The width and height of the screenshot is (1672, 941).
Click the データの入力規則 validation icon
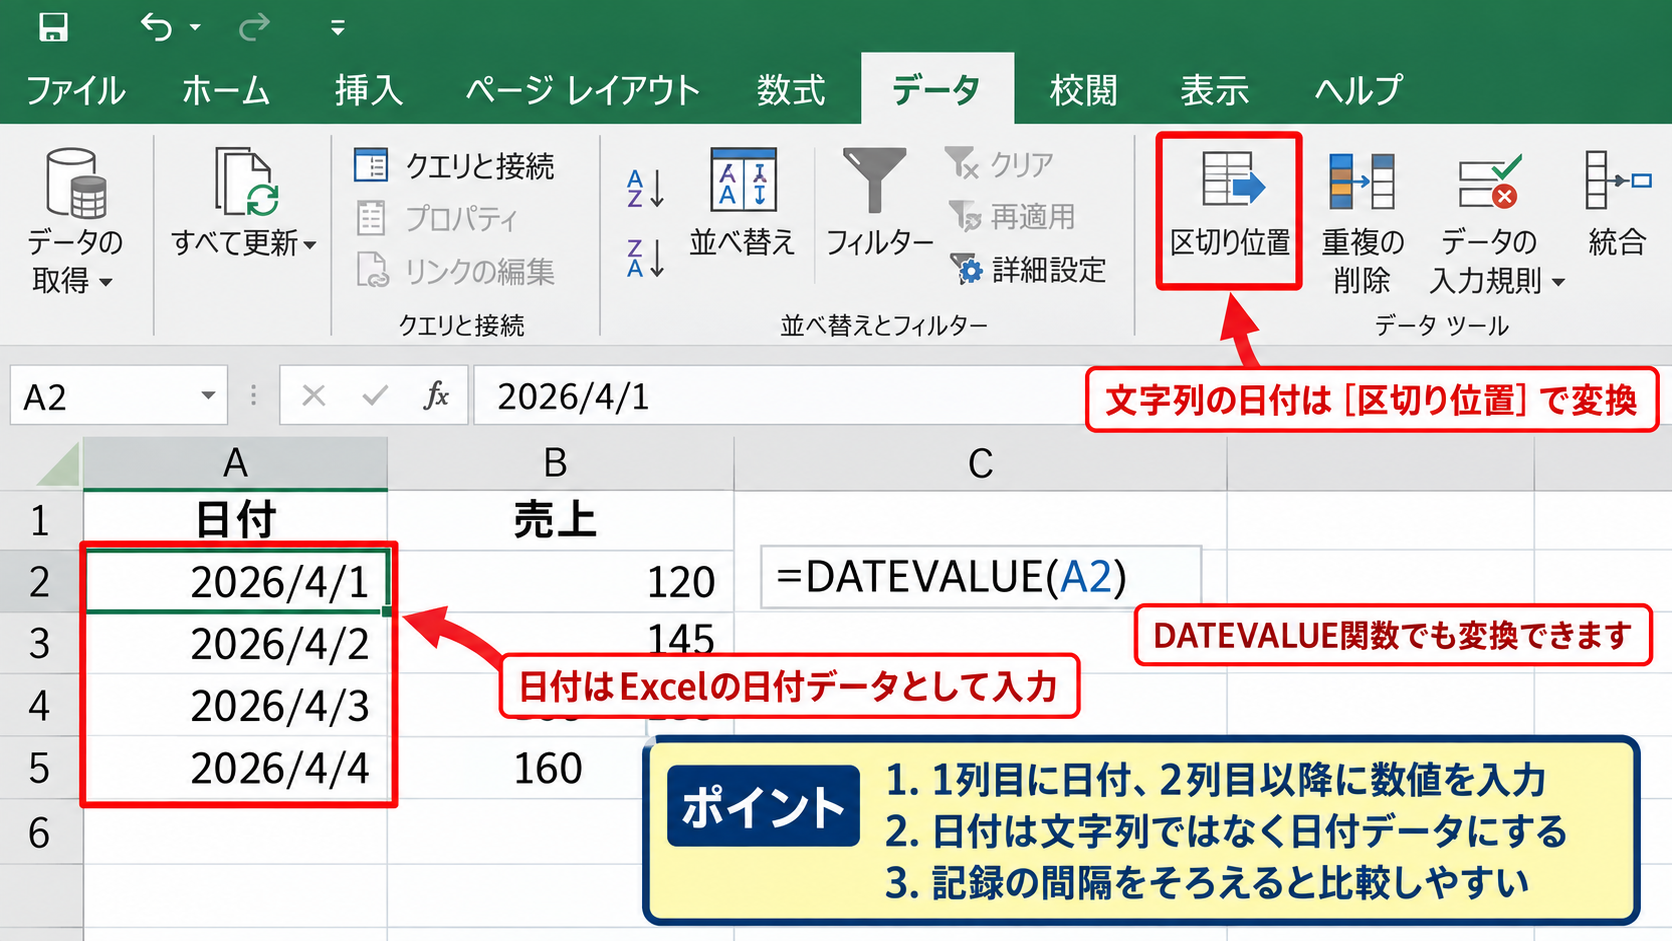point(1489,181)
